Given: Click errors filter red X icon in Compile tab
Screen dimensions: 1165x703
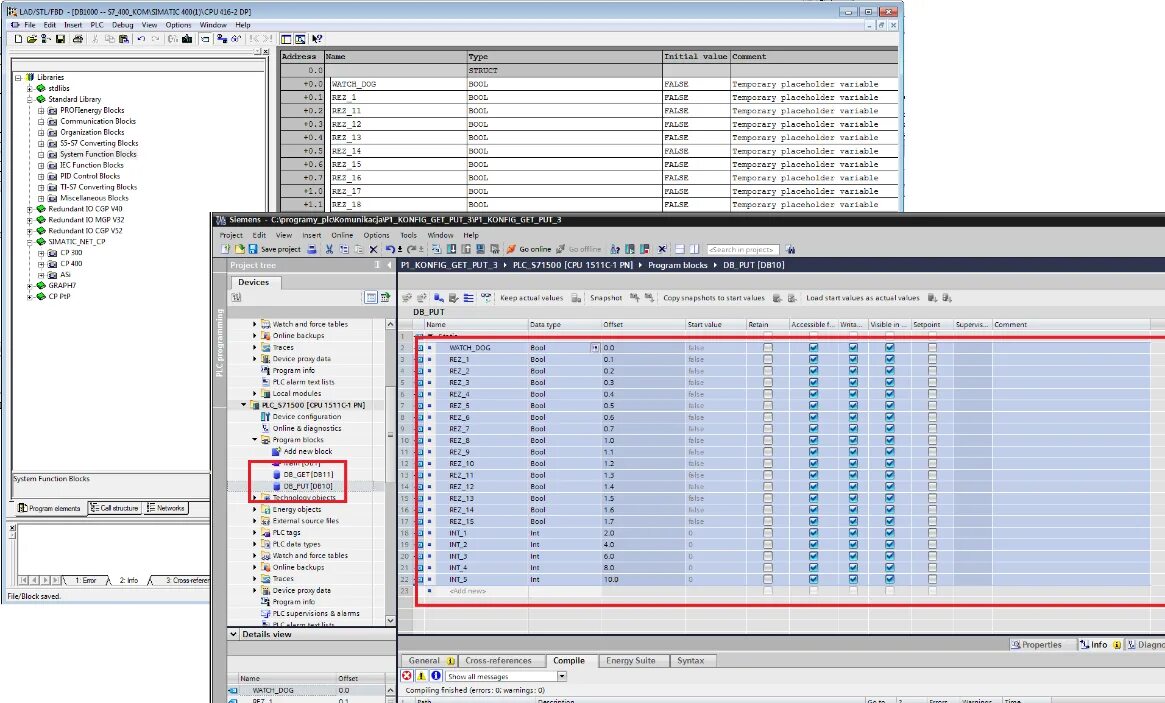Looking at the screenshot, I should point(406,676).
